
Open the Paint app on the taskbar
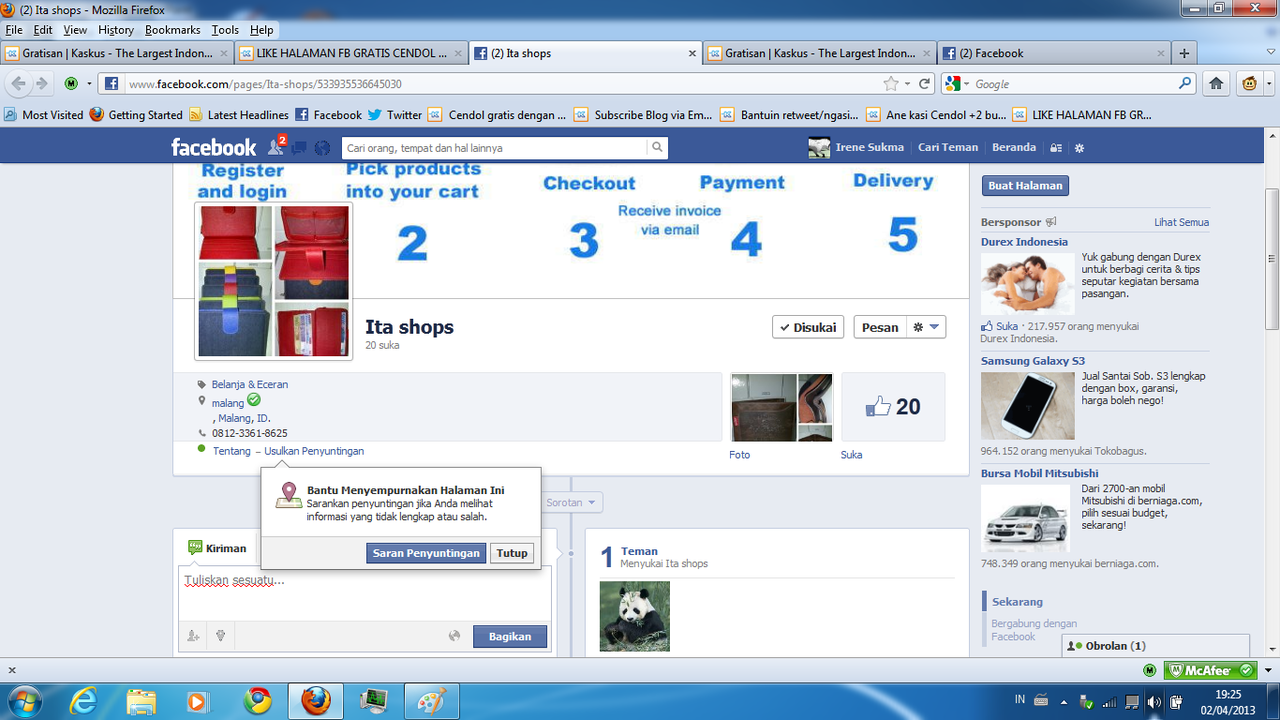click(432, 700)
